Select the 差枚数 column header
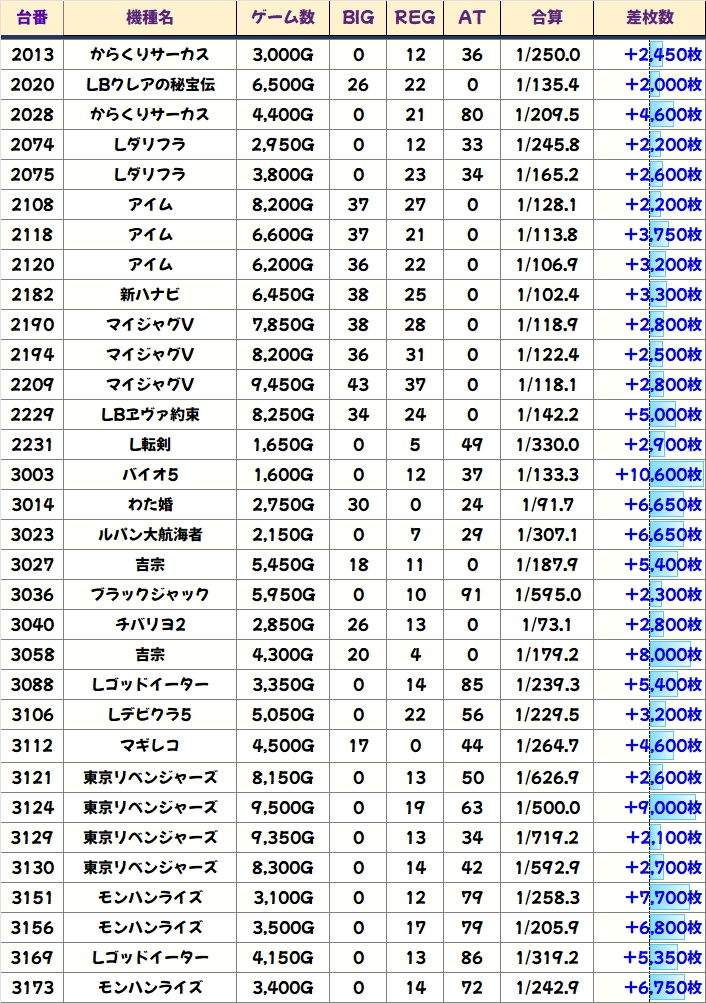Screen dimensions: 706x1003 (648, 18)
